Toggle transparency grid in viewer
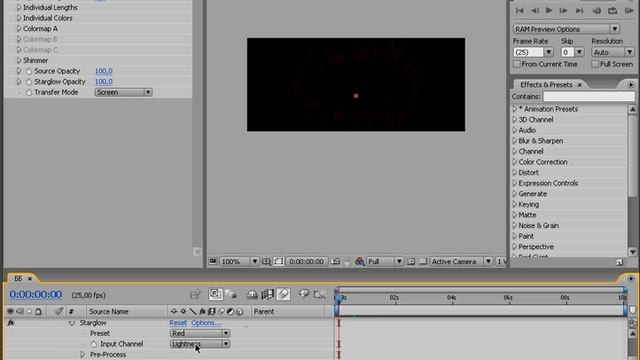640x360 pixels. coord(423,261)
